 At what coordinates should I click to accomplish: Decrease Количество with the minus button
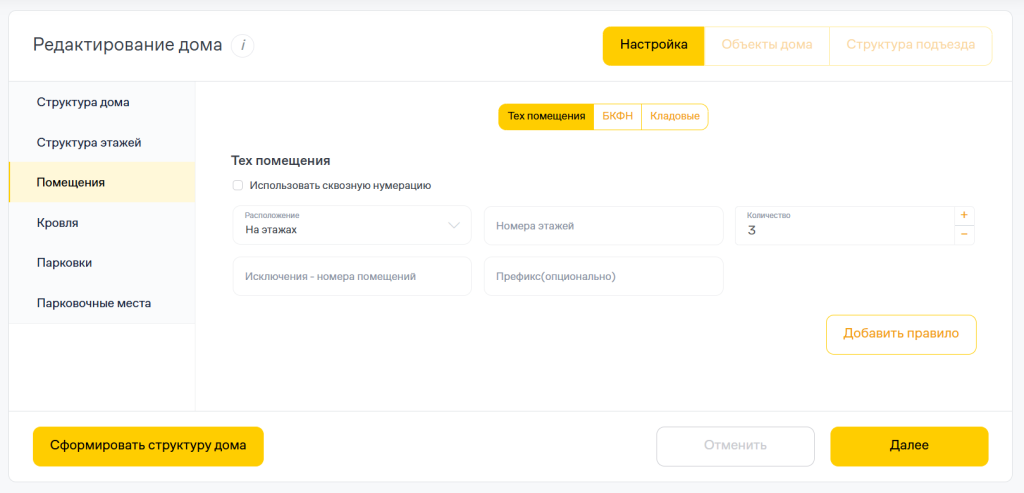click(x=964, y=235)
